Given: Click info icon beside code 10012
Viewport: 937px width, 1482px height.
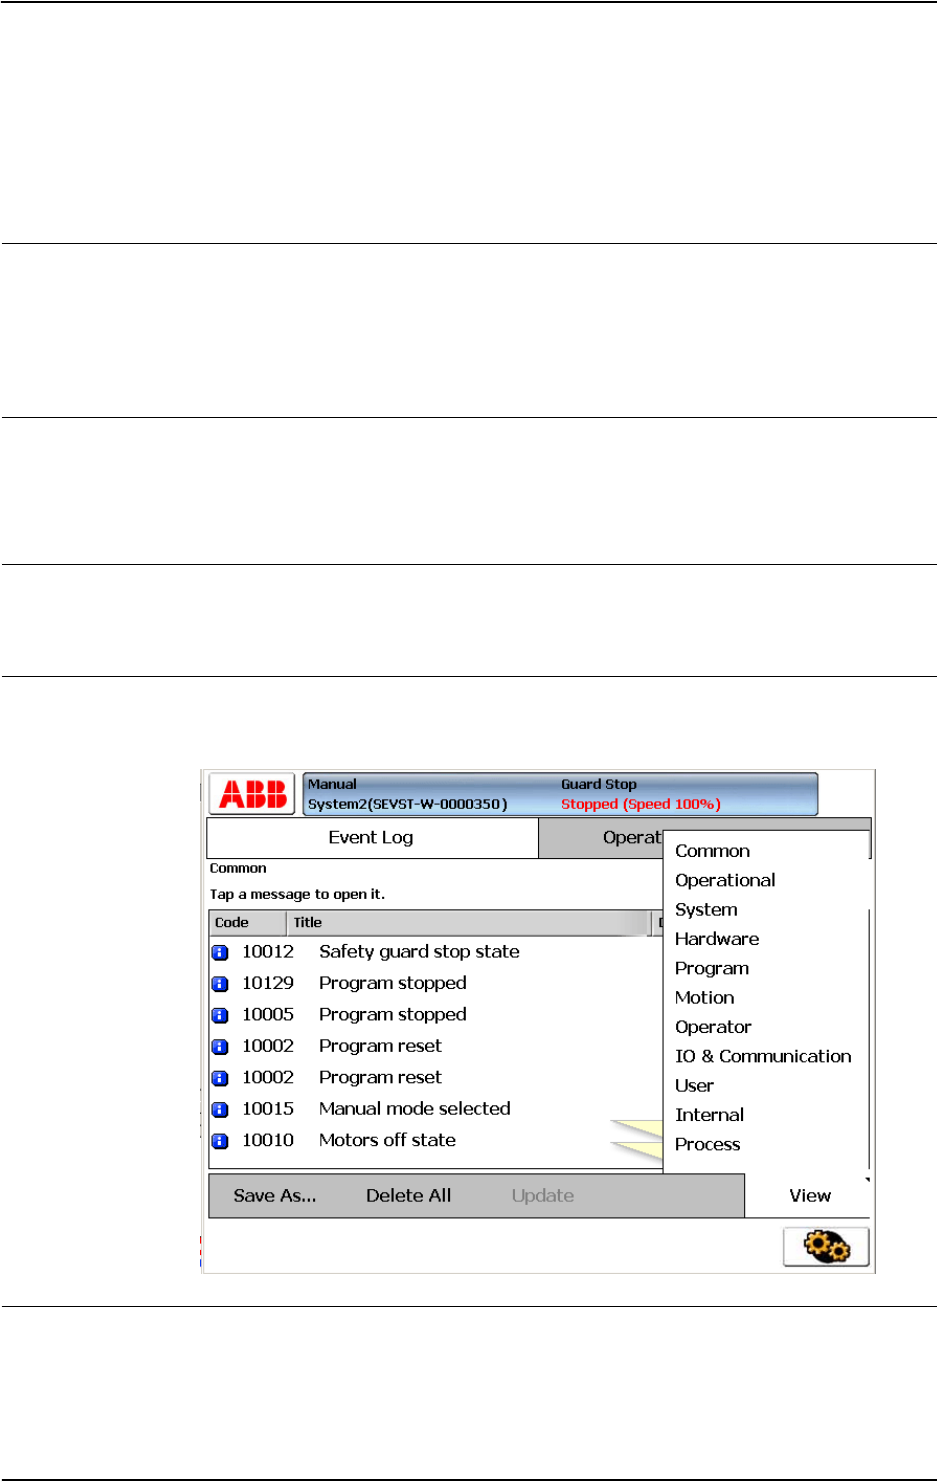Looking at the screenshot, I should [220, 953].
